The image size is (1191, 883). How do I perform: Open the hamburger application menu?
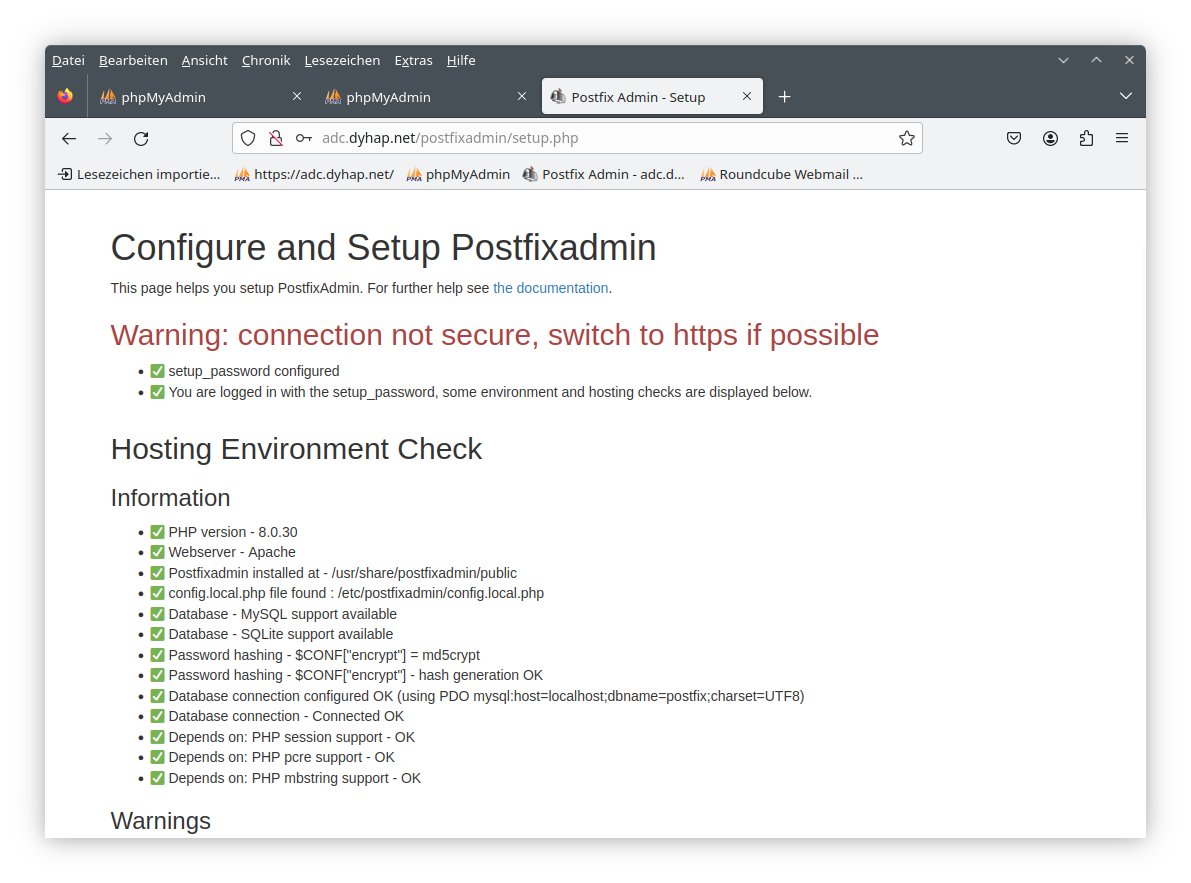pos(1122,139)
